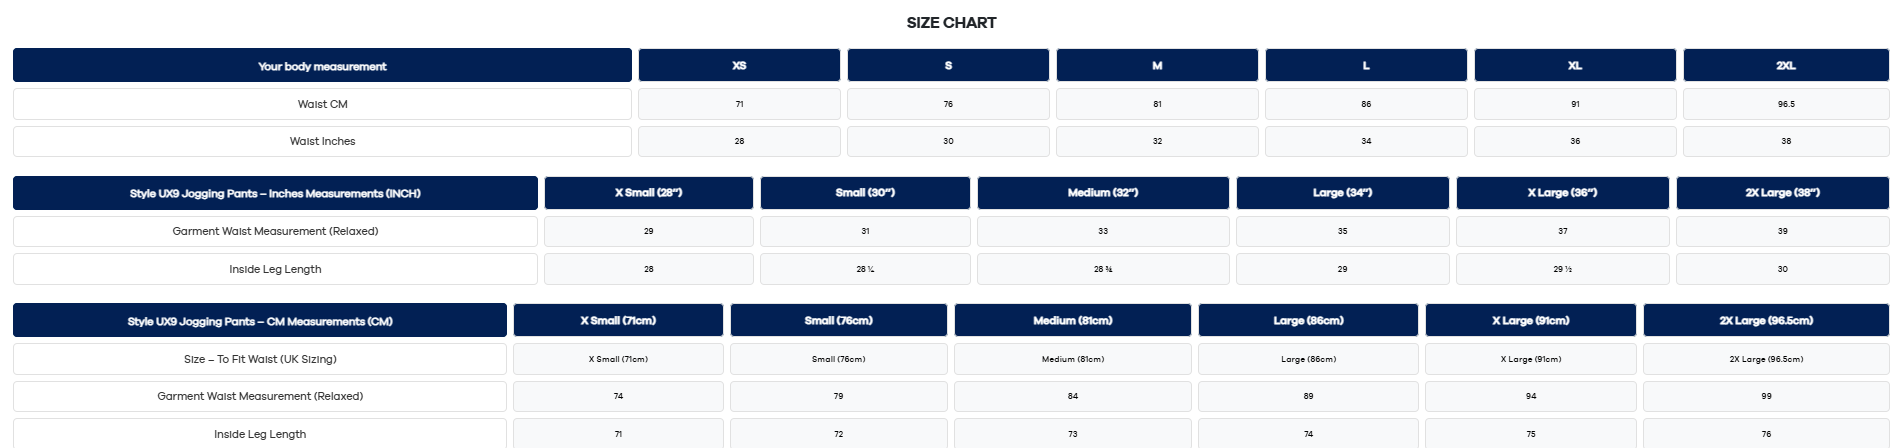Select the X Large (36″) column header
1897x448 pixels.
pos(1562,193)
